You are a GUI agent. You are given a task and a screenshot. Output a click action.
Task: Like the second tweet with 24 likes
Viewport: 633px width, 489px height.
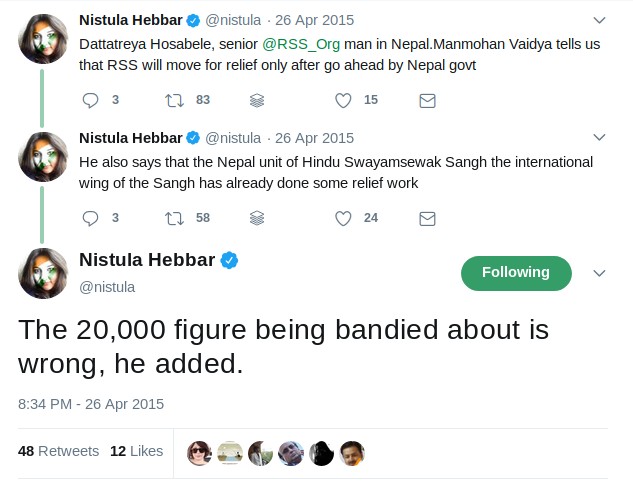coord(343,218)
